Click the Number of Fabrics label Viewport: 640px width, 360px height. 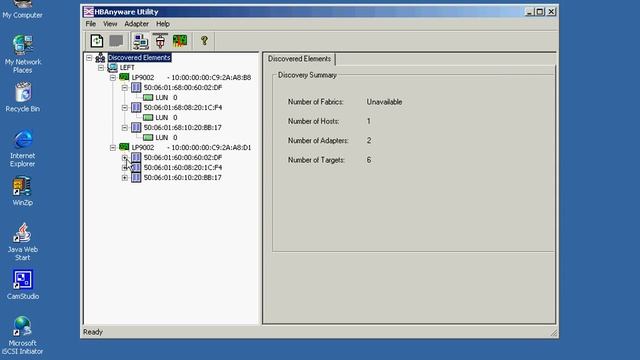(316, 102)
